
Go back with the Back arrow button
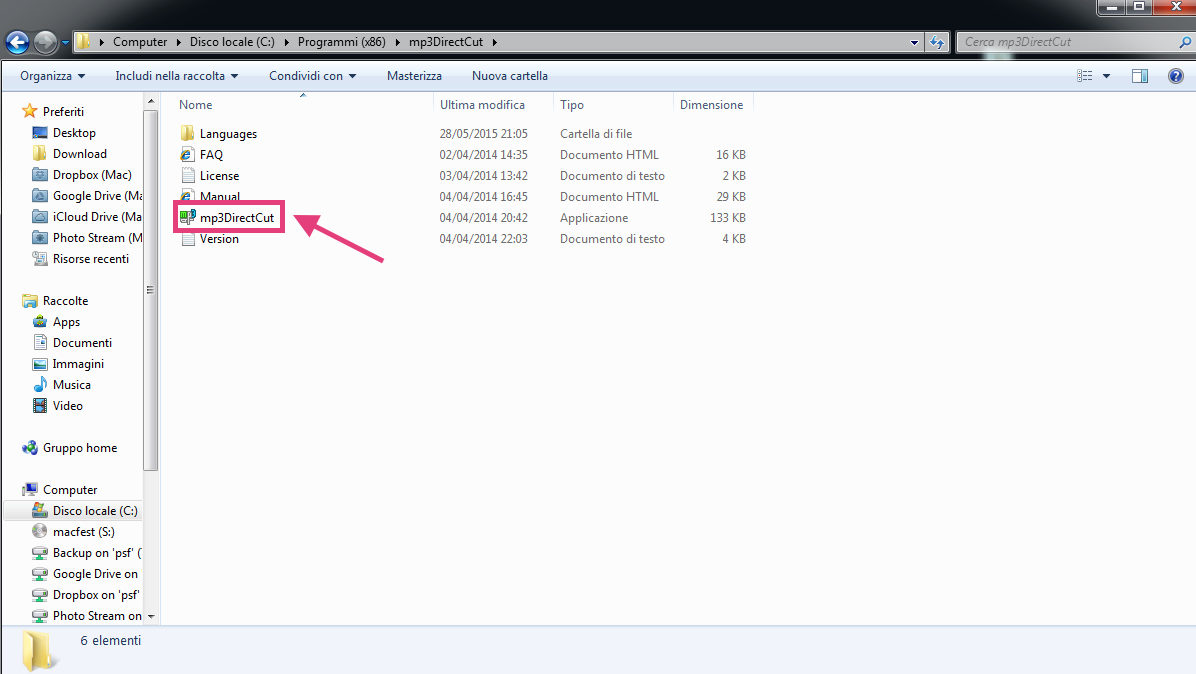point(17,42)
